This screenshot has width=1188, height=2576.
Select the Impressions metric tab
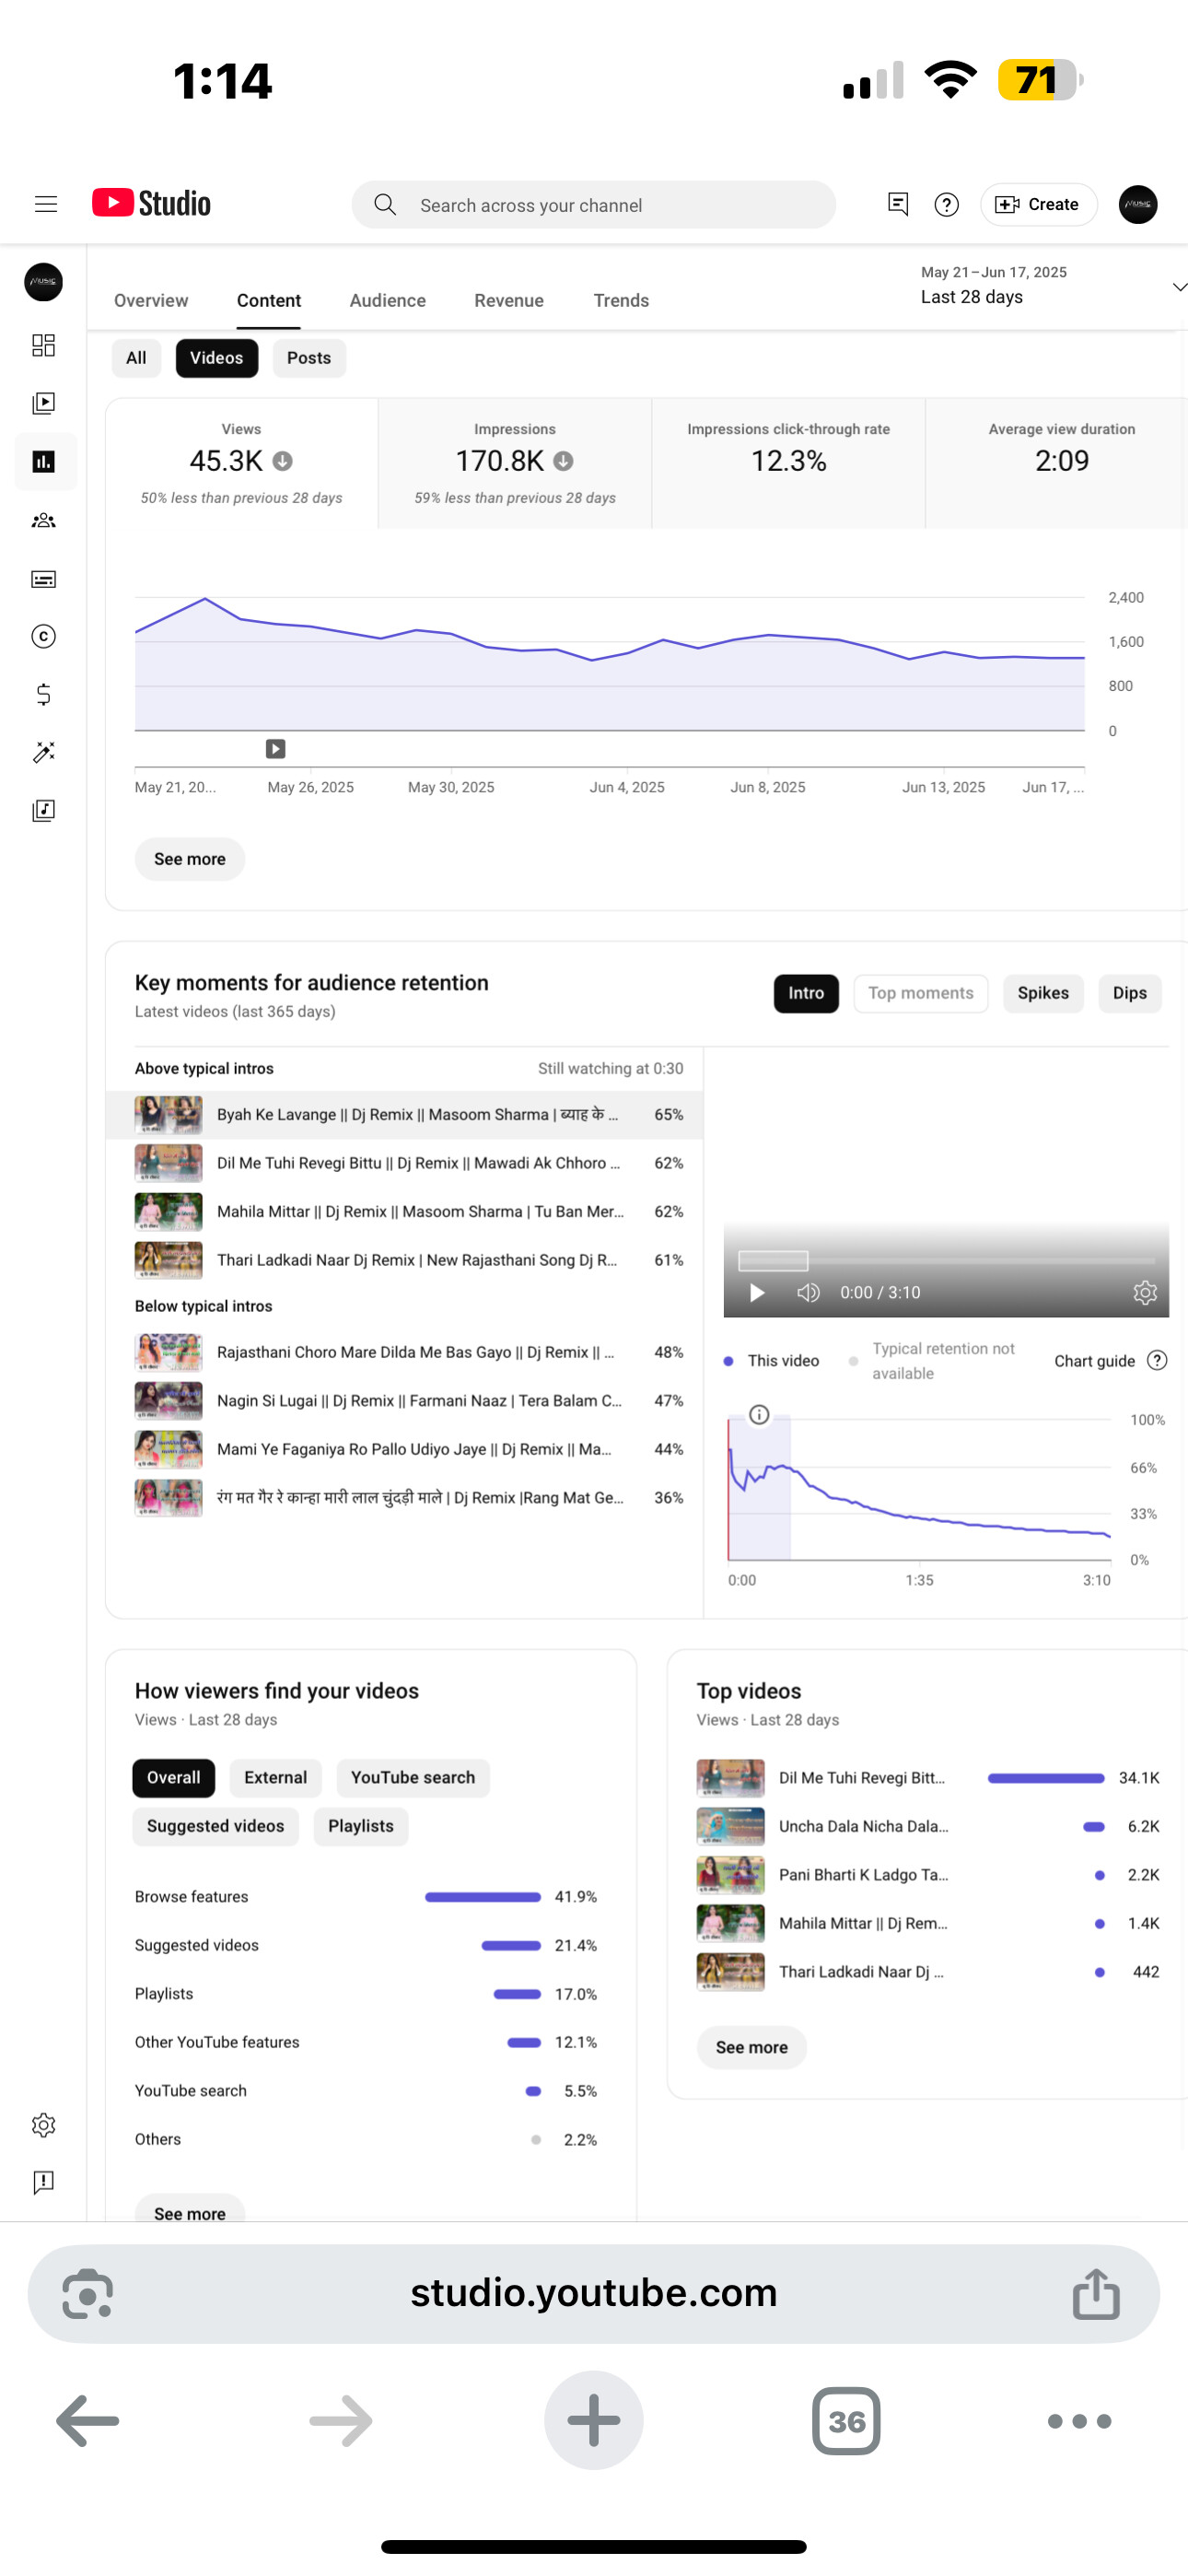[515, 463]
